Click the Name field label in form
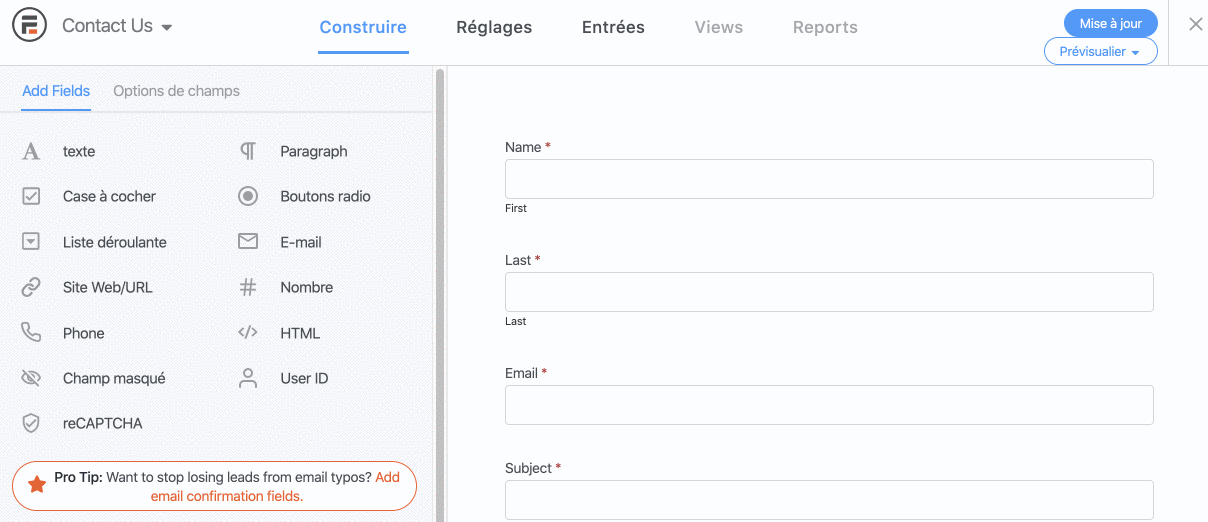Image resolution: width=1208 pixels, height=522 pixels. tap(528, 147)
